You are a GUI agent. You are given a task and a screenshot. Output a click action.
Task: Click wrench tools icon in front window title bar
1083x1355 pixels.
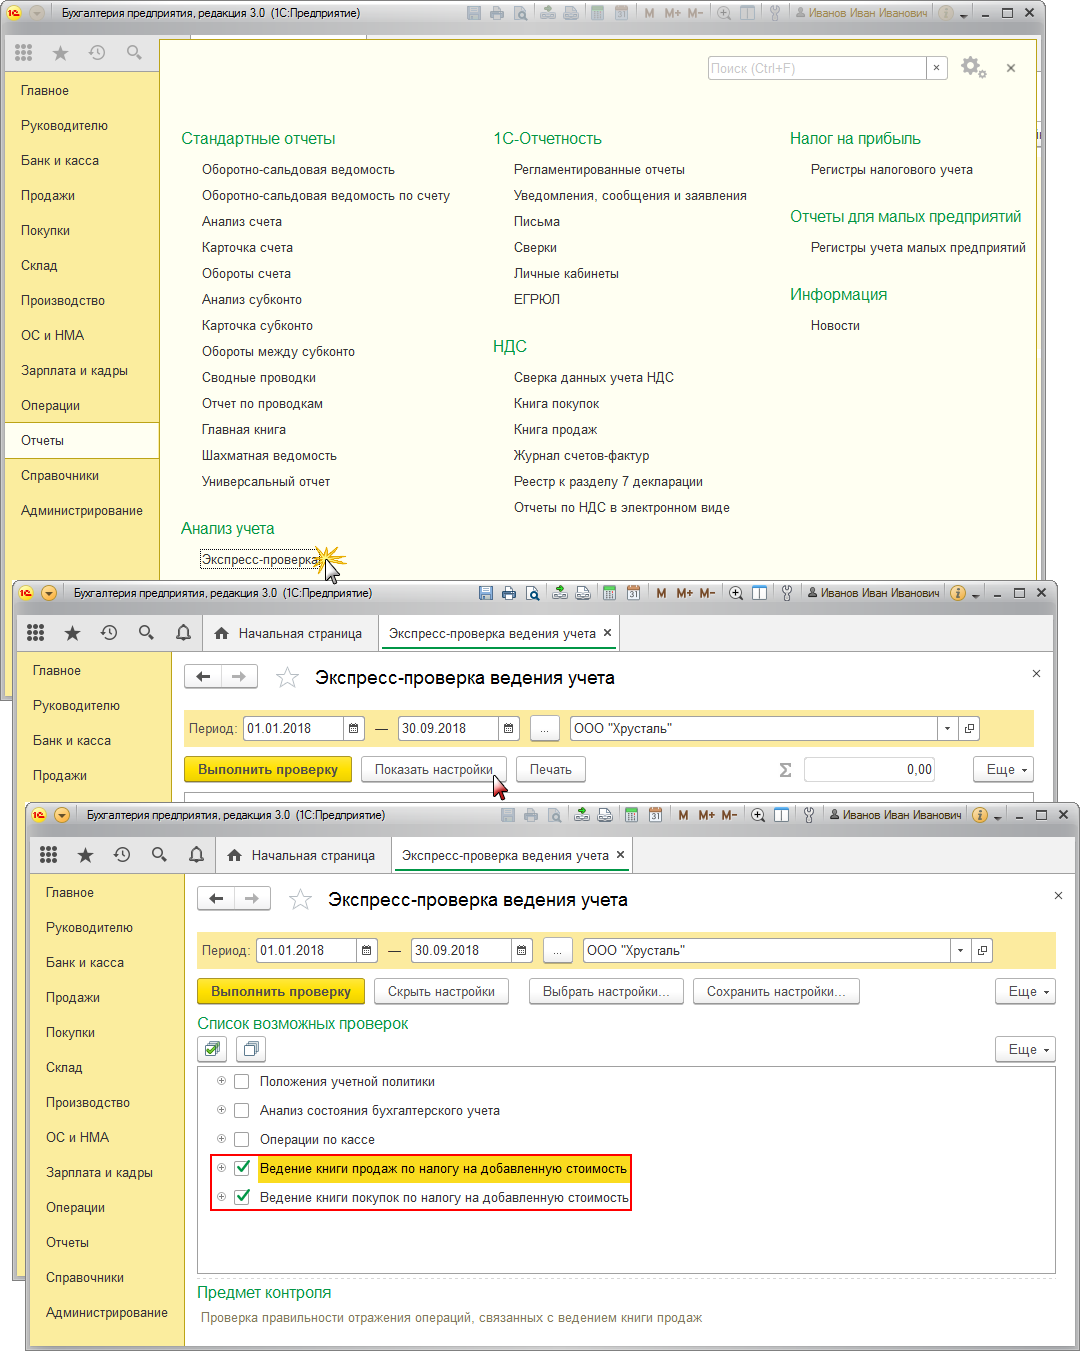(x=808, y=815)
